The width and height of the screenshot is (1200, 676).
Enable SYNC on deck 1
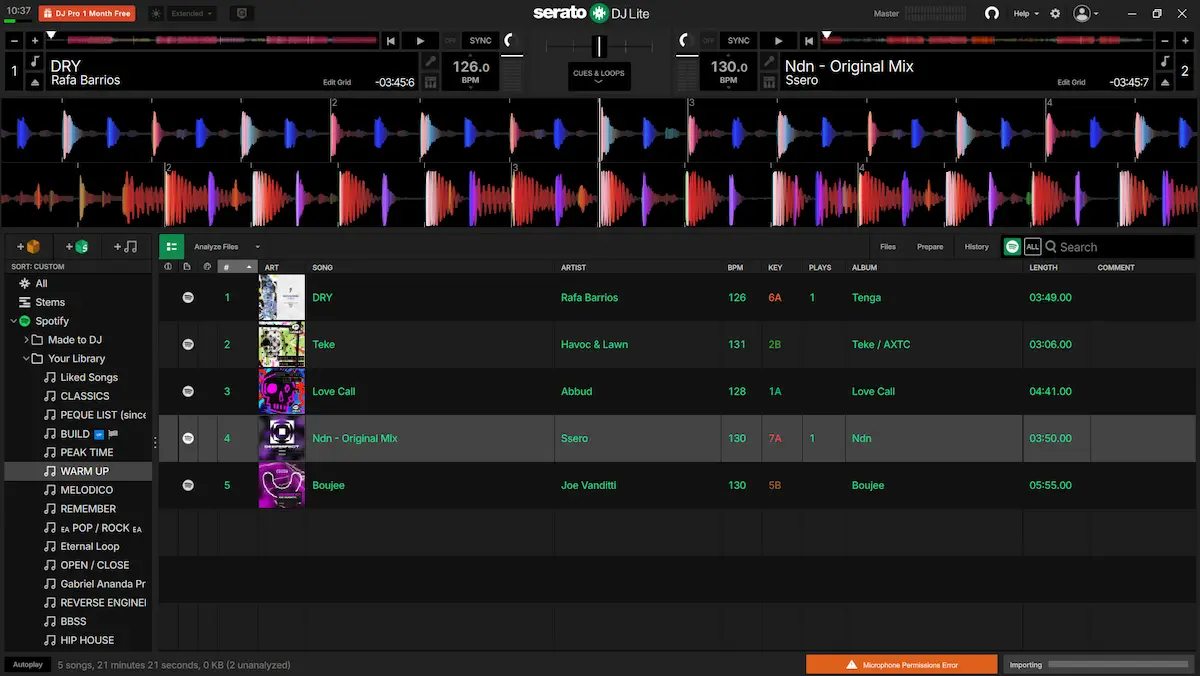(x=481, y=41)
